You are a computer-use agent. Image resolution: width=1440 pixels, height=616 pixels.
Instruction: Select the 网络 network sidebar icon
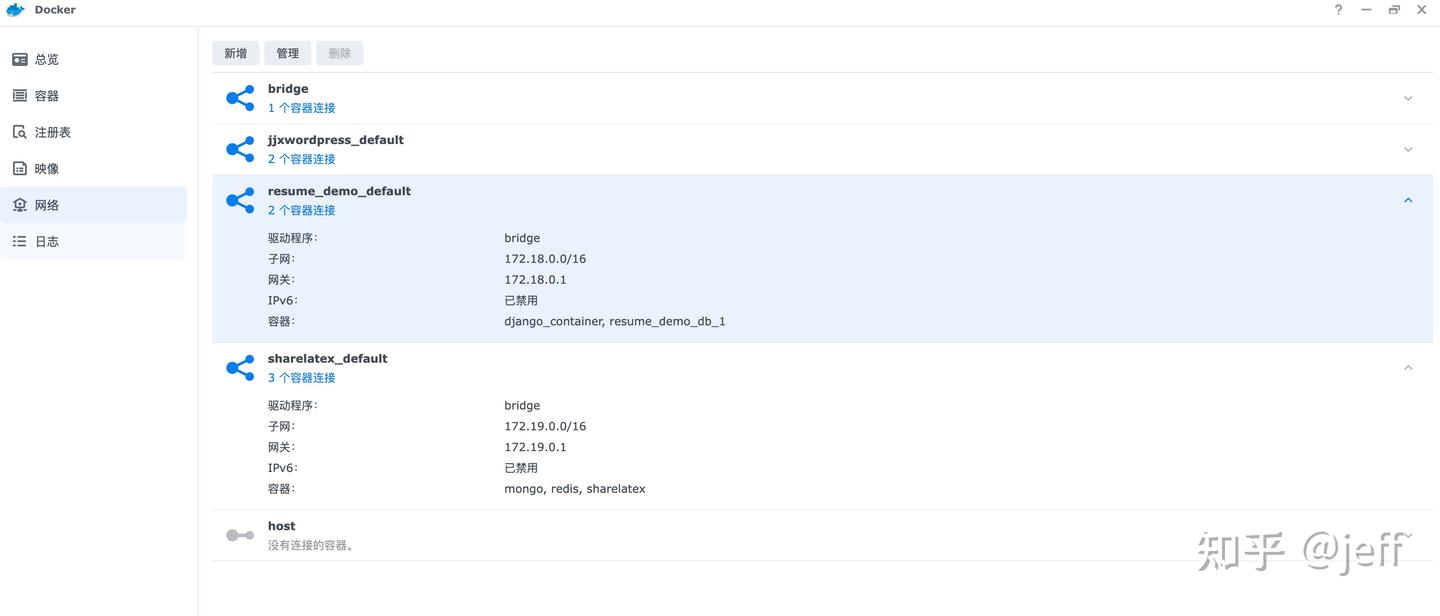tap(20, 204)
